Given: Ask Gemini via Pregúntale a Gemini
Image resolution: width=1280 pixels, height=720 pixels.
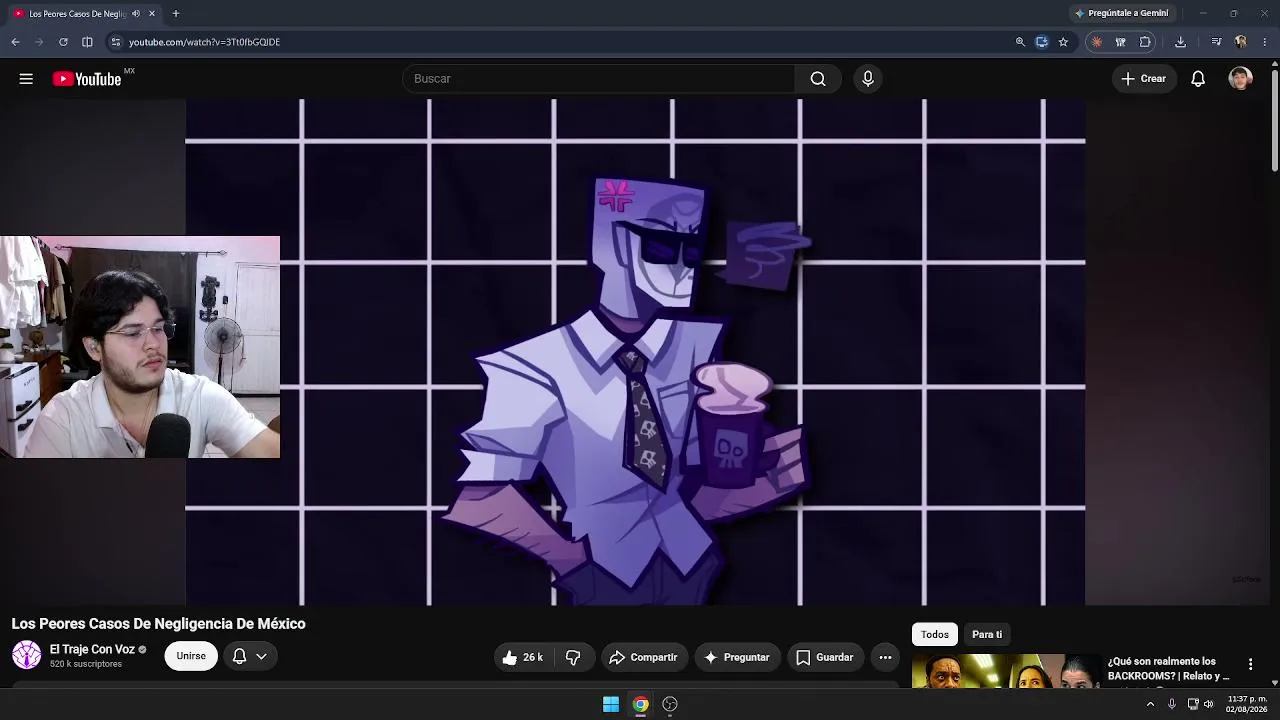Looking at the screenshot, I should click(1121, 14).
